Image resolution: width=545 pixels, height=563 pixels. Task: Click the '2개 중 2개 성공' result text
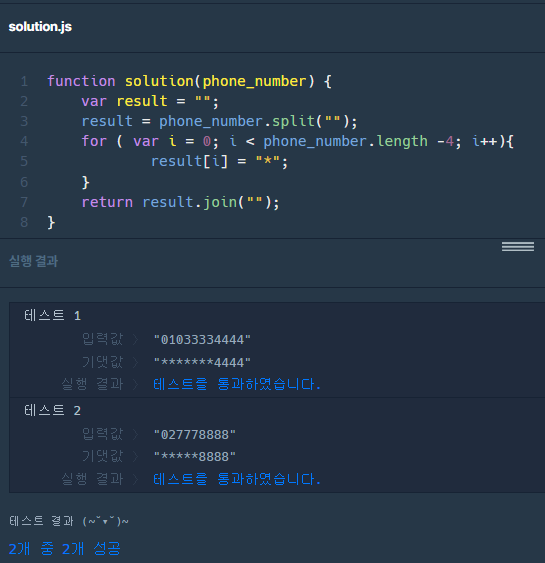65,549
